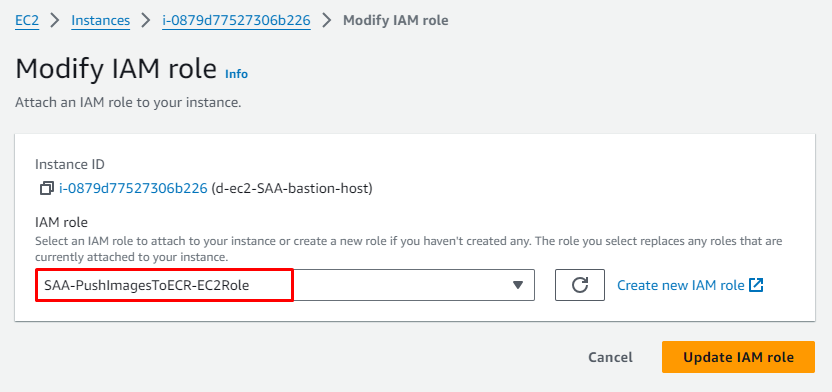Click the Modify IAM role page heading
Viewport: 832px width, 392px height.
(116, 69)
